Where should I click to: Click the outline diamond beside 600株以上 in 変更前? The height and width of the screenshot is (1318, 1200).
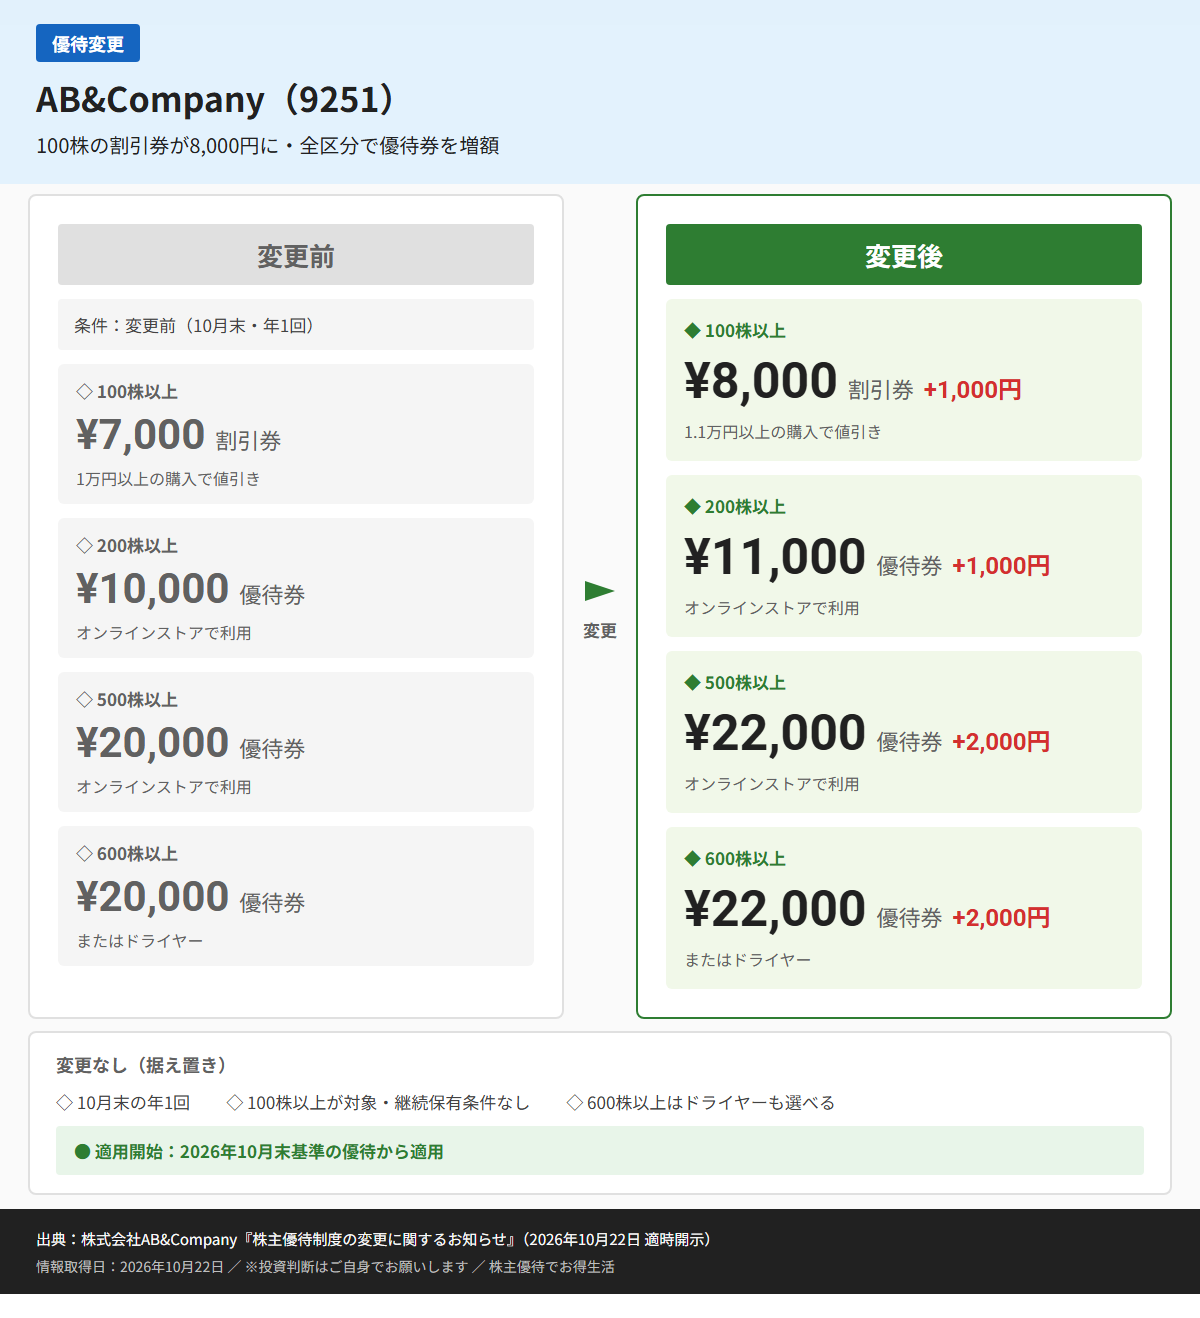pyautogui.click(x=85, y=854)
